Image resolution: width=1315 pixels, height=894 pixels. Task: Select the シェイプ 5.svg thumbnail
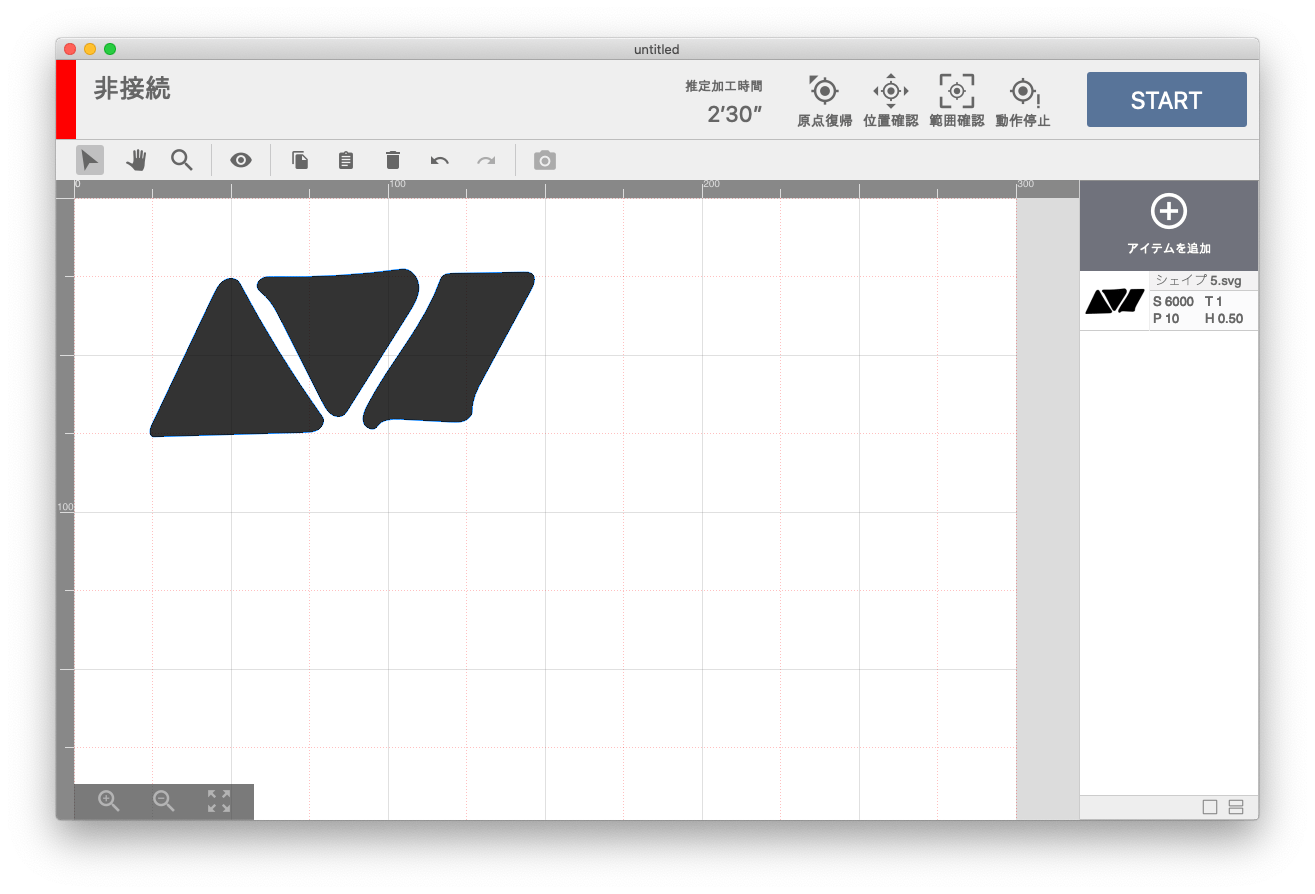1115,301
